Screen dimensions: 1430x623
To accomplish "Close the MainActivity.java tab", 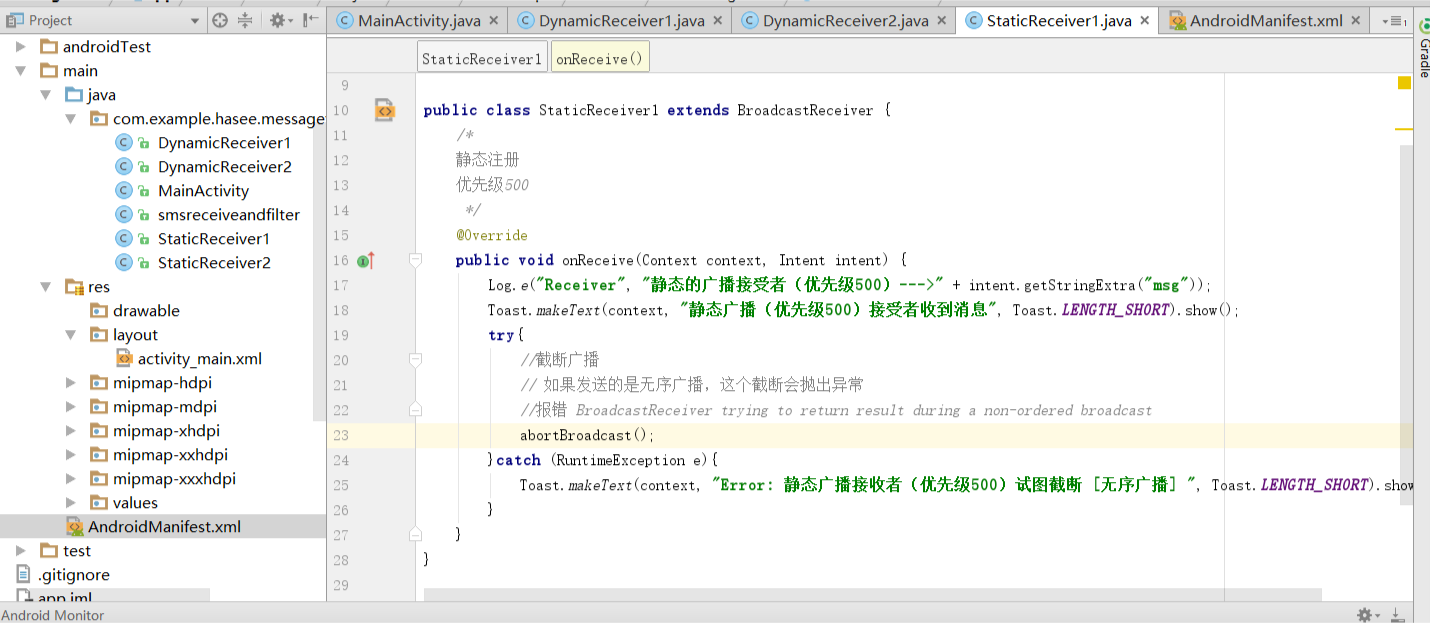I will pyautogui.click(x=496, y=20).
